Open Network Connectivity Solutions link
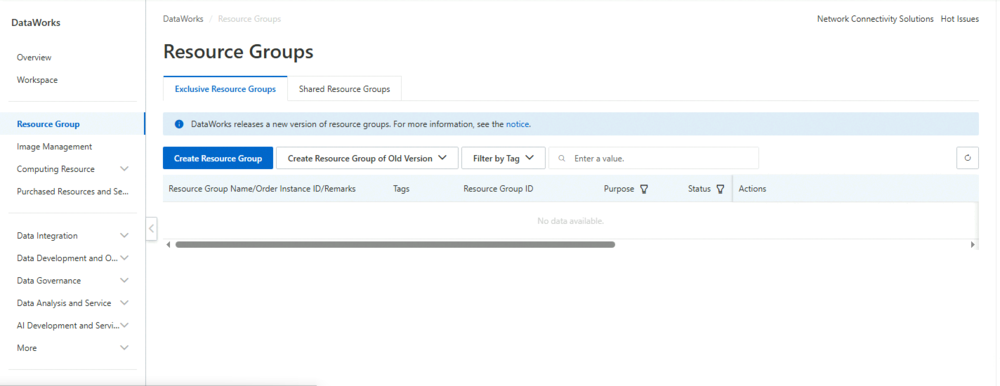 [875, 19]
